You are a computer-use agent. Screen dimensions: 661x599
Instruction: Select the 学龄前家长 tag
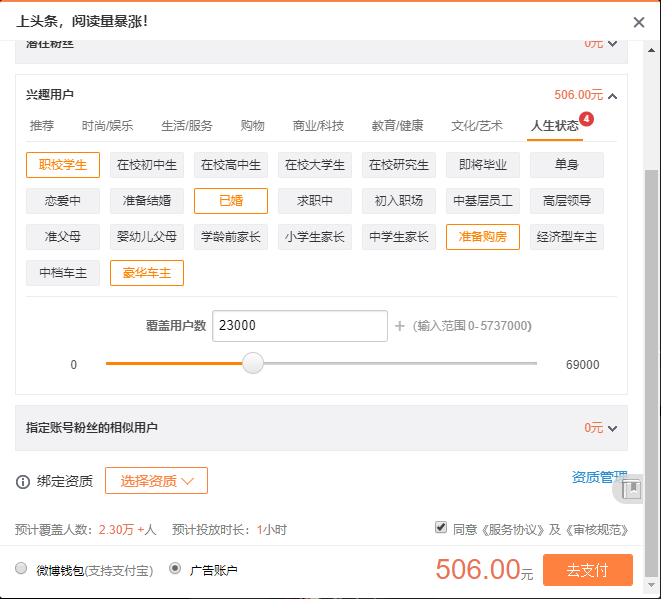tap(231, 237)
